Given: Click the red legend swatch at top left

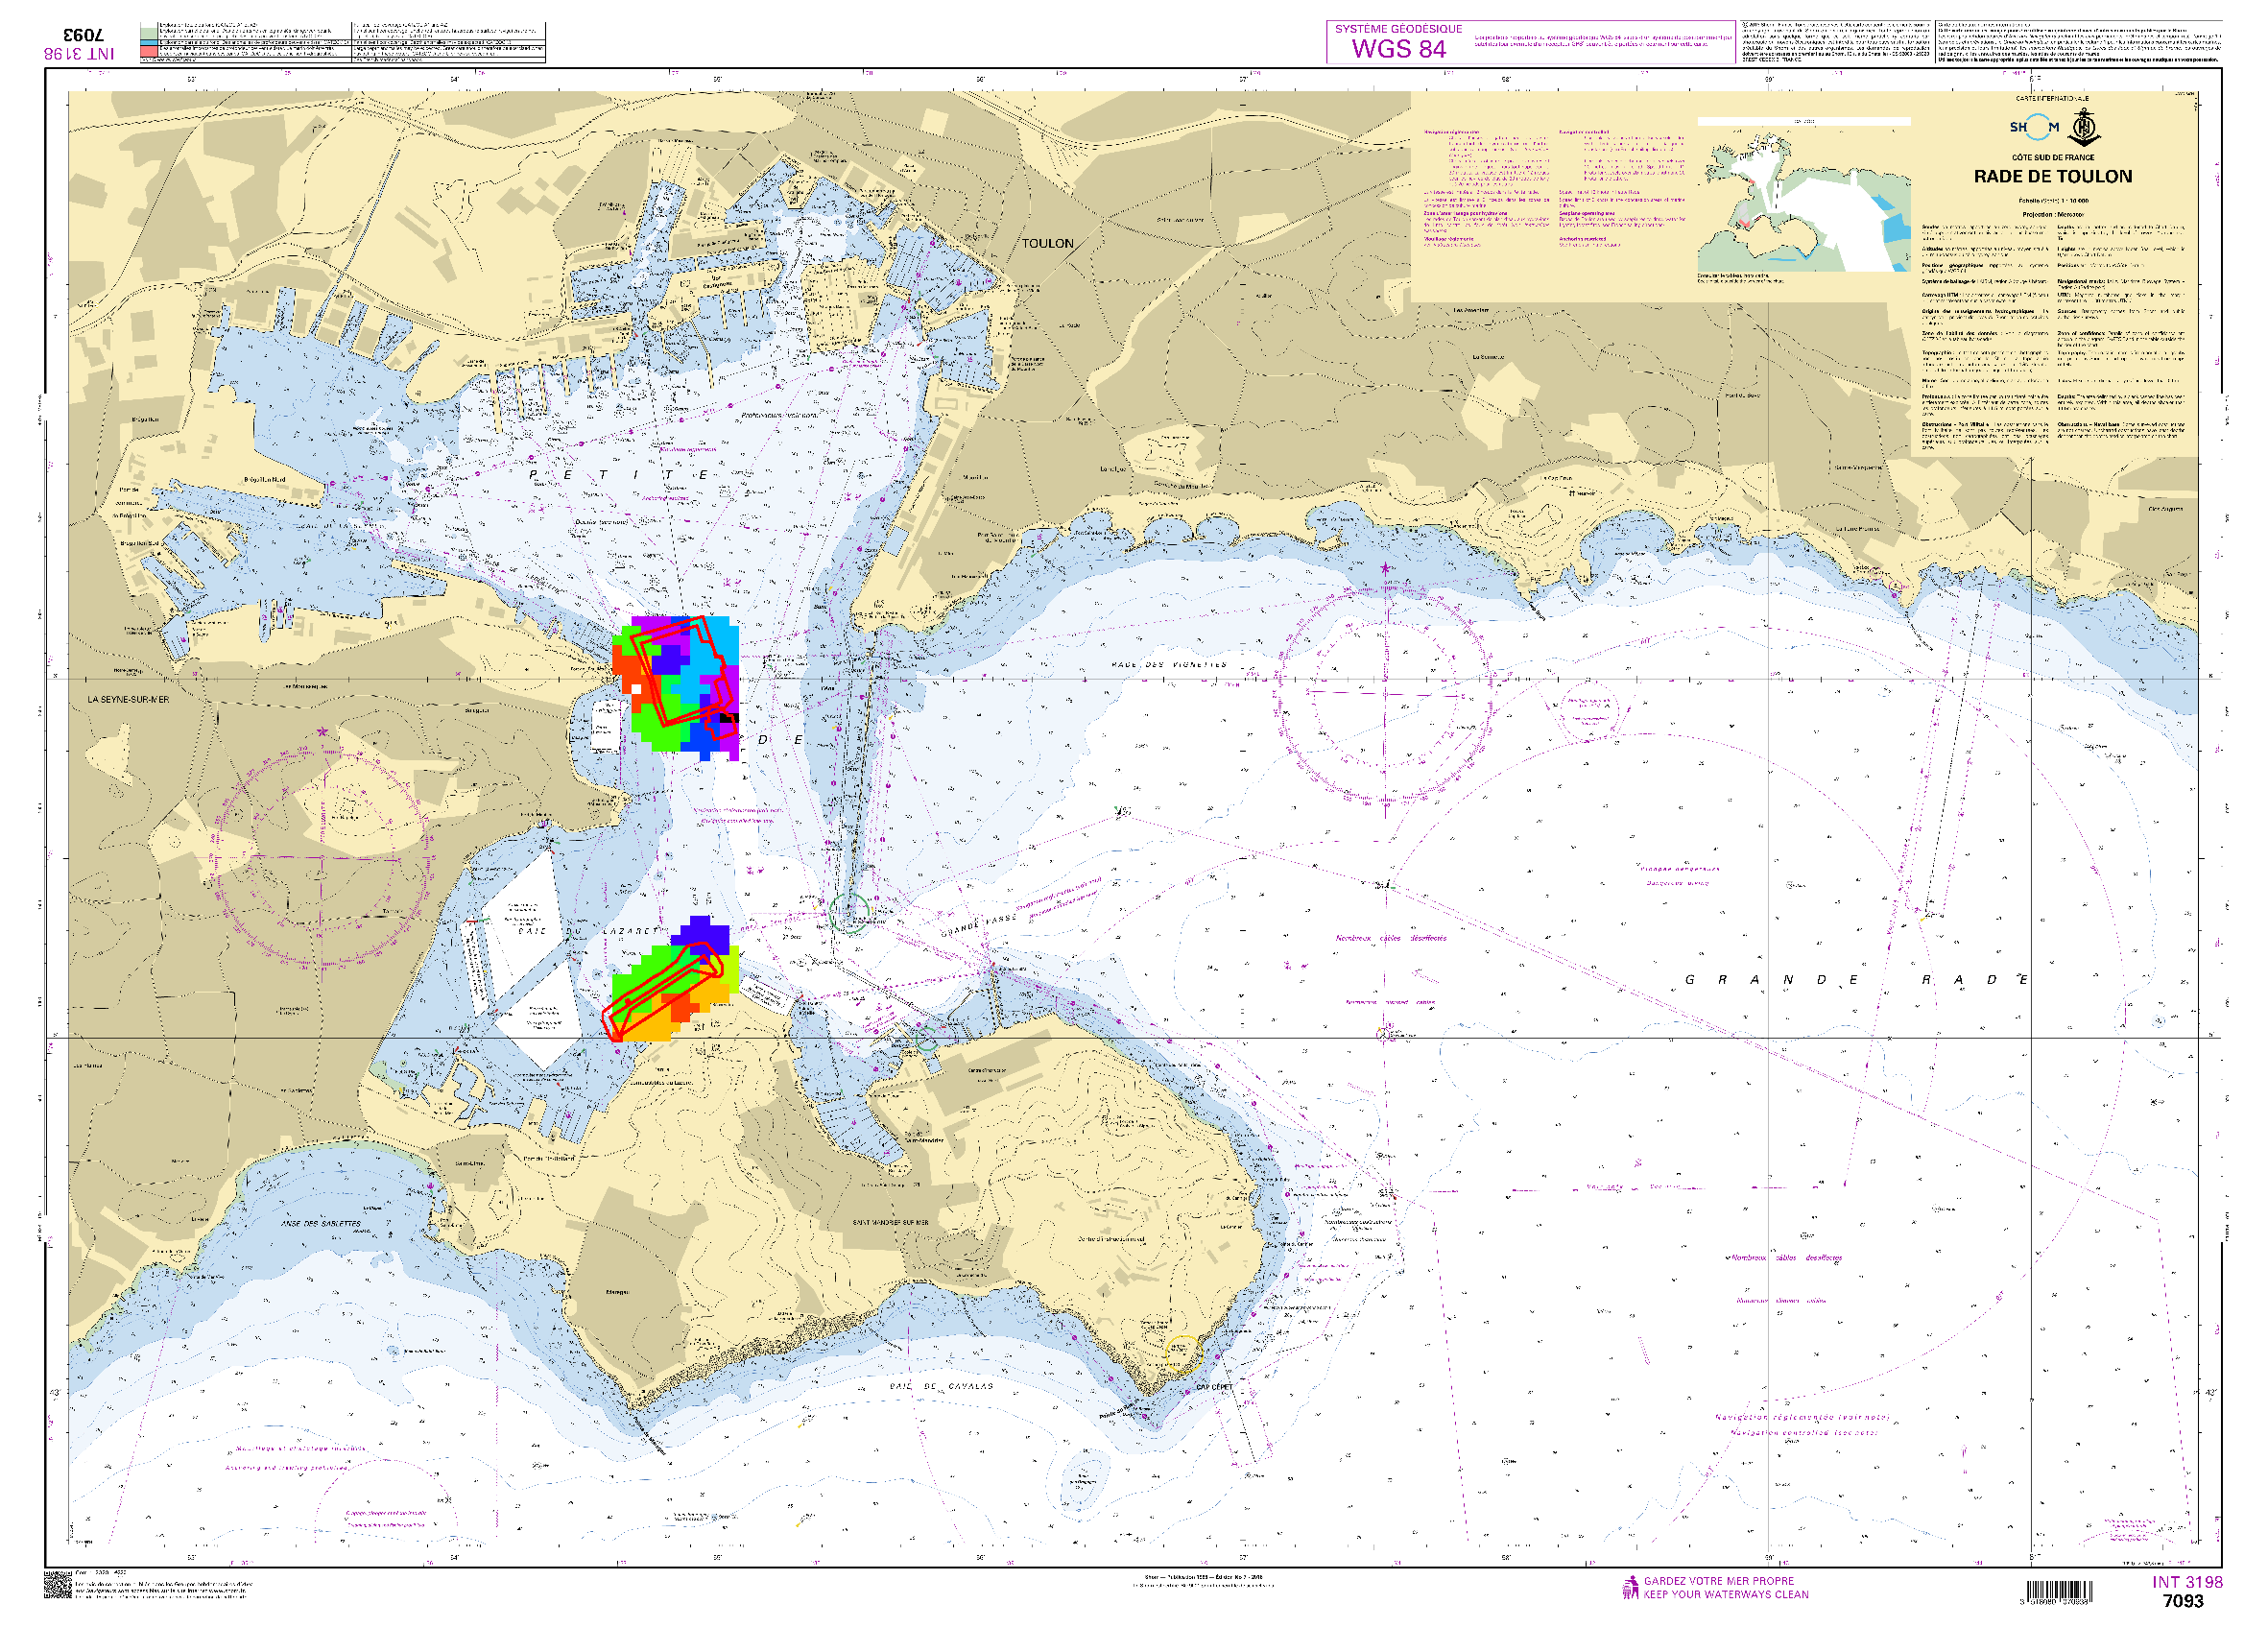Looking at the screenshot, I should point(148,51).
